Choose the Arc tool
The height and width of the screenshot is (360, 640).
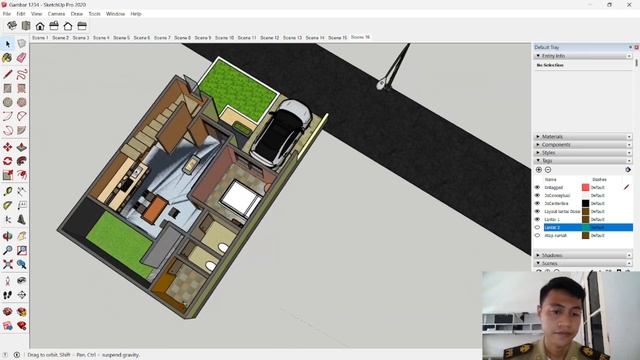(x=7, y=116)
